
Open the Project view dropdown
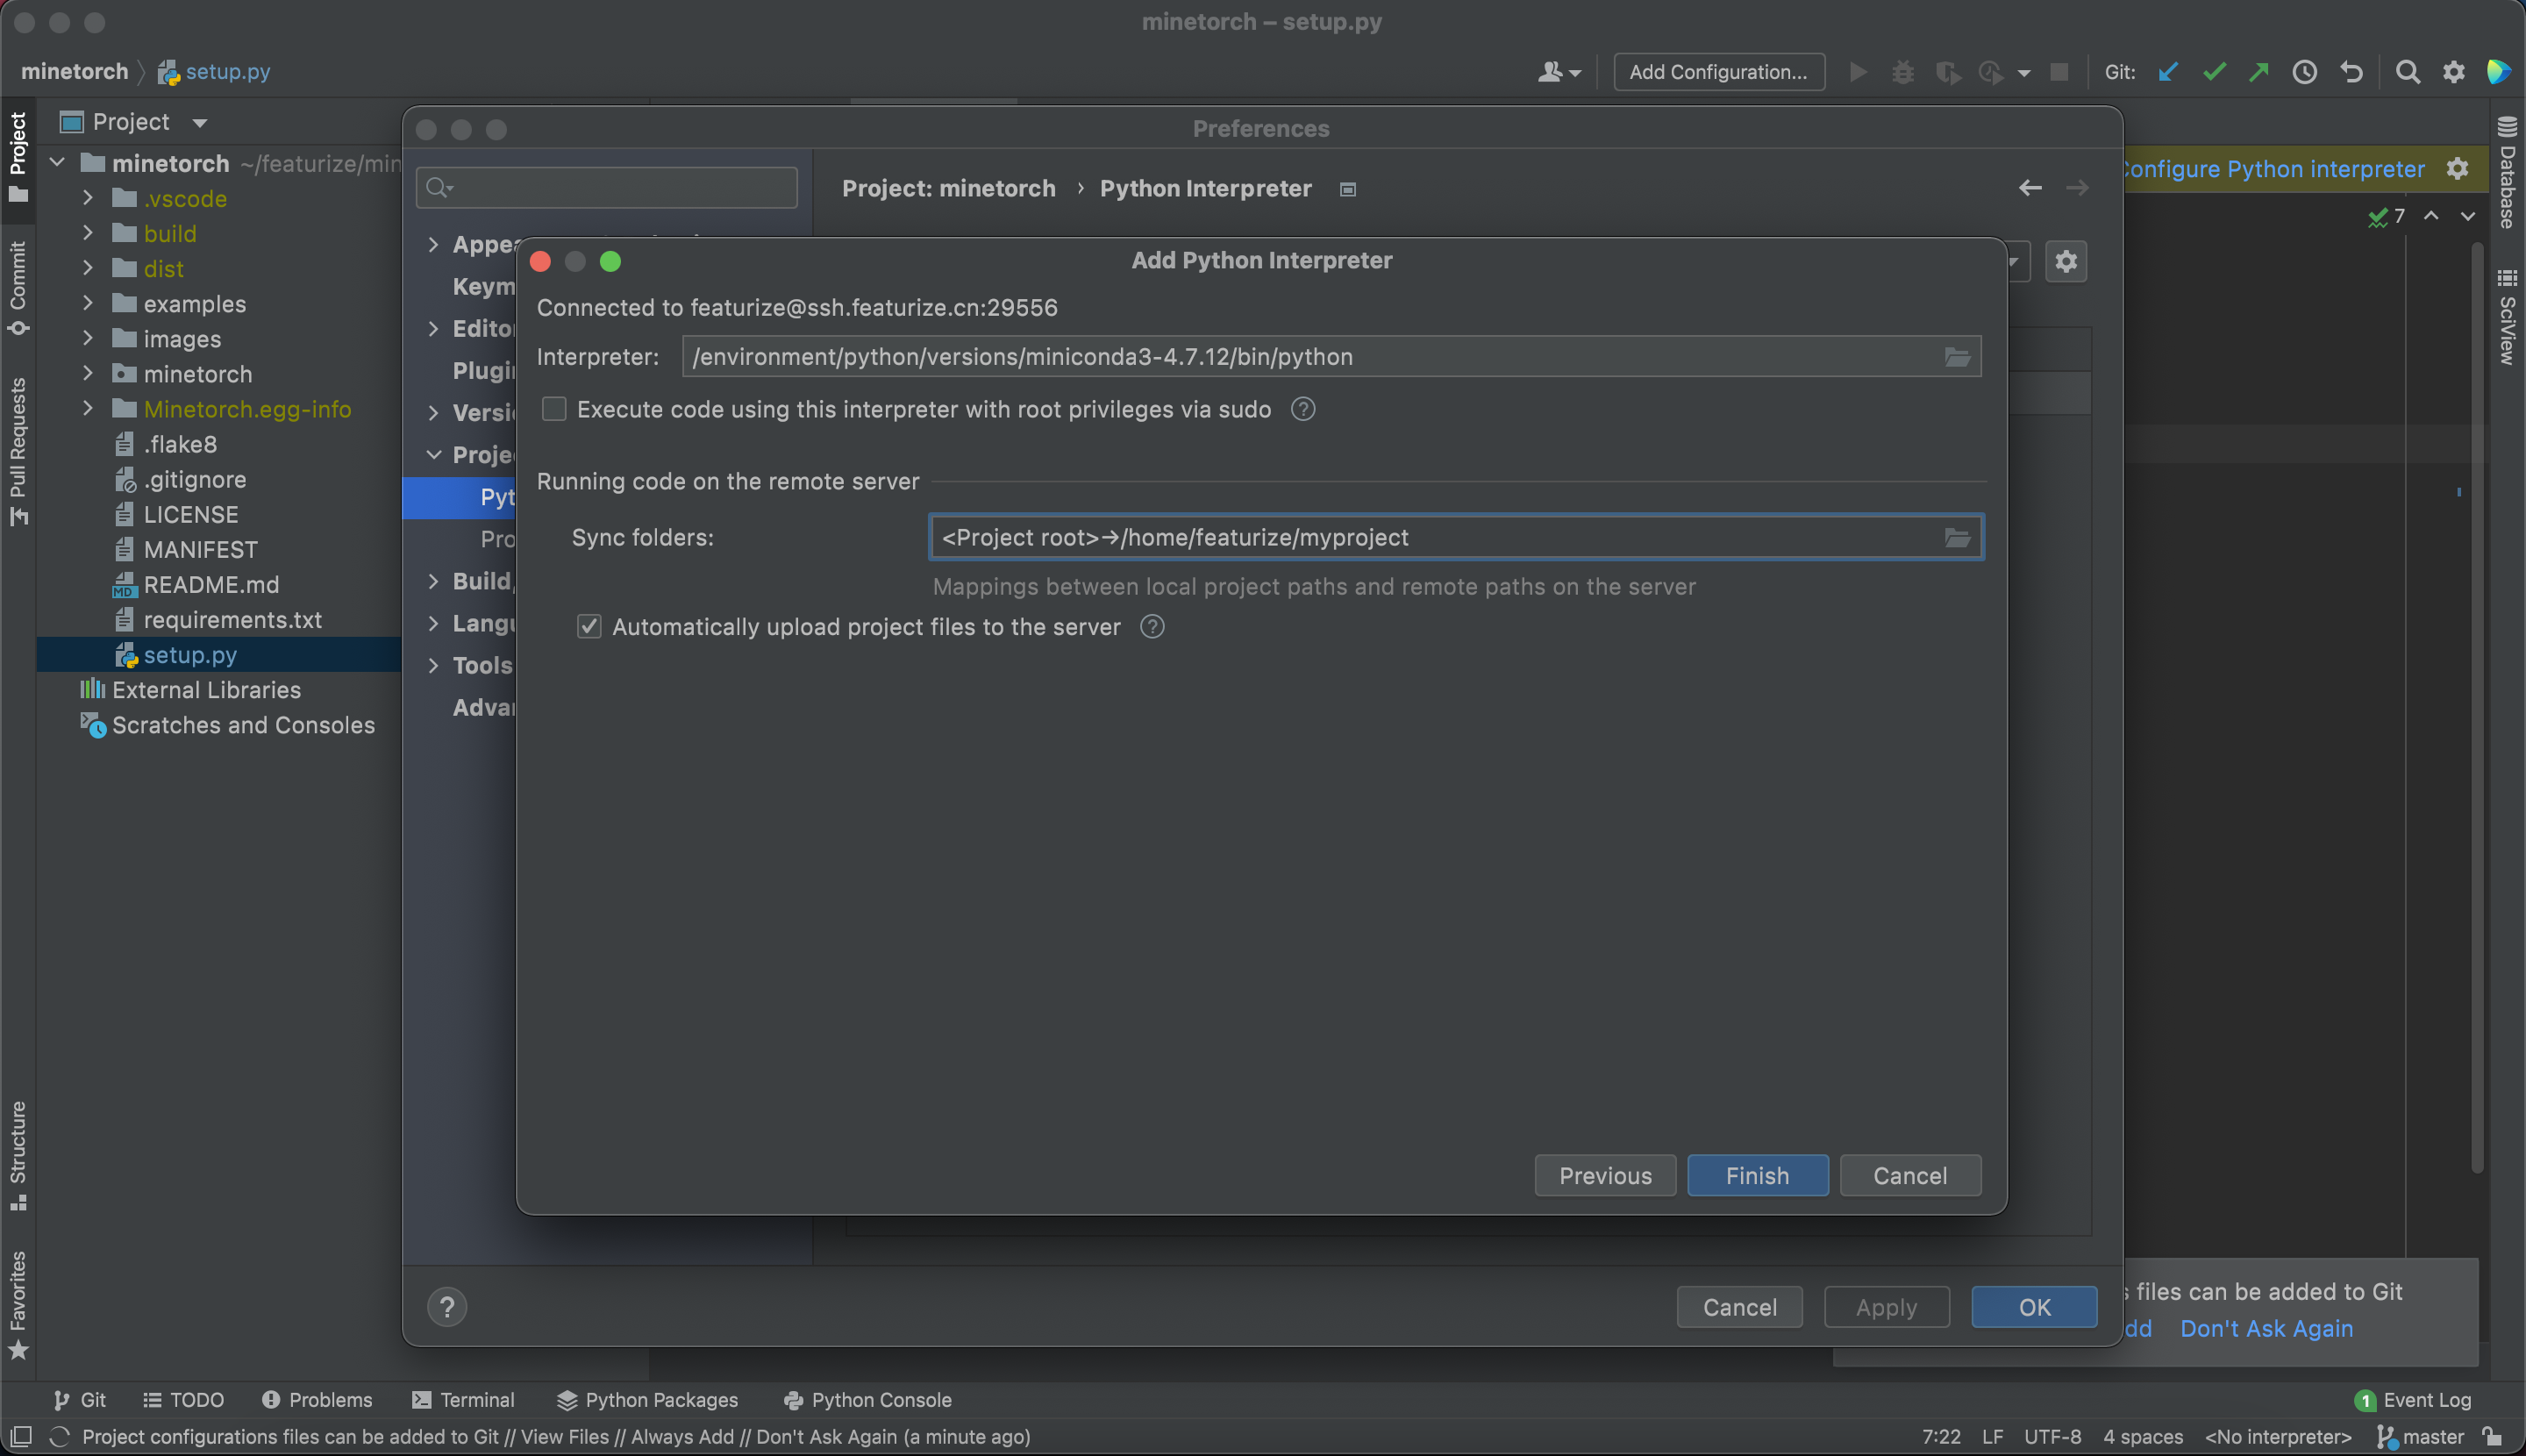(199, 123)
